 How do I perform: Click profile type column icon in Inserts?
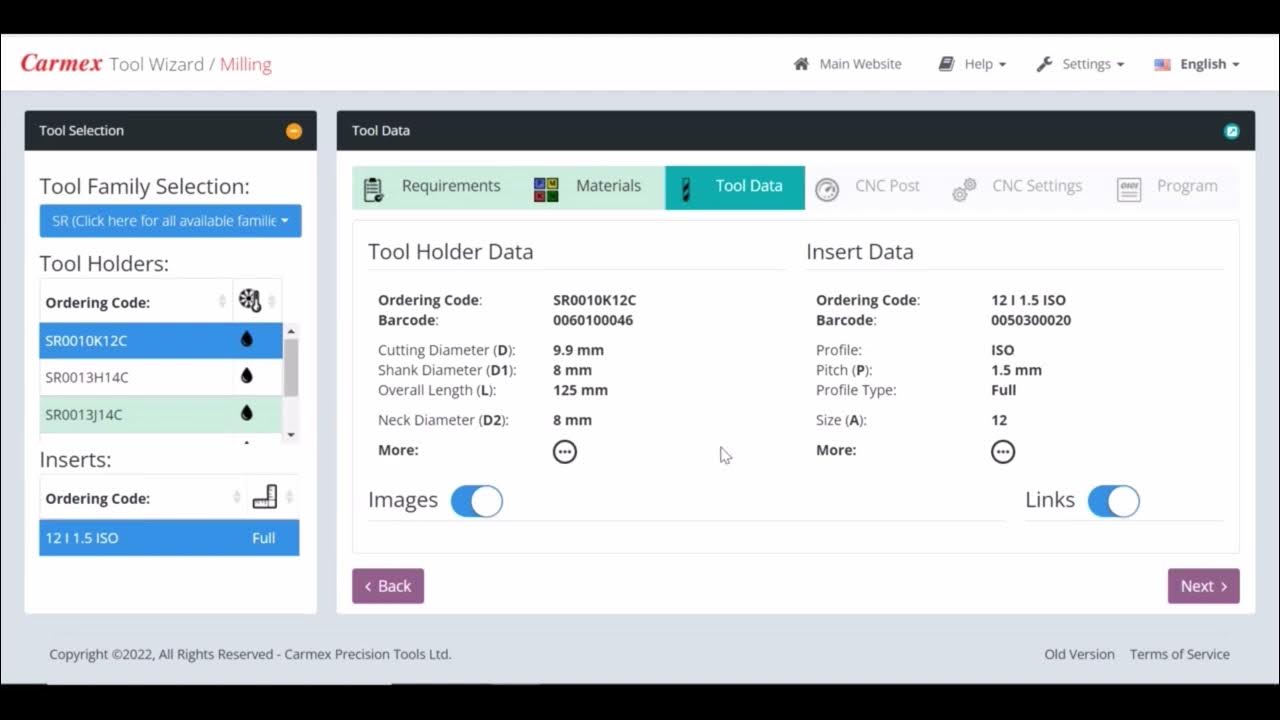click(264, 497)
